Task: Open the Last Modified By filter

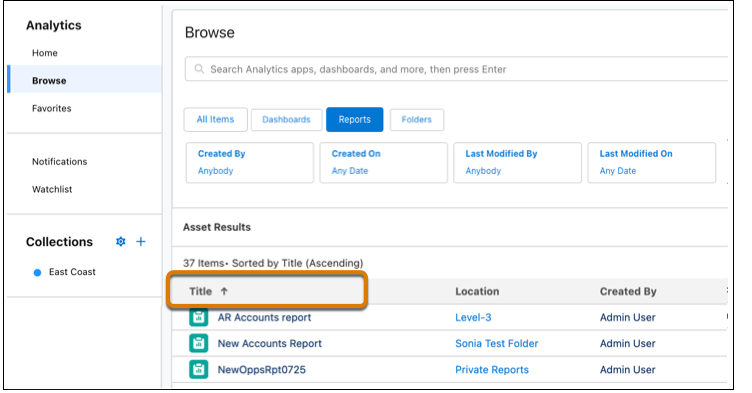Action: coord(517,162)
